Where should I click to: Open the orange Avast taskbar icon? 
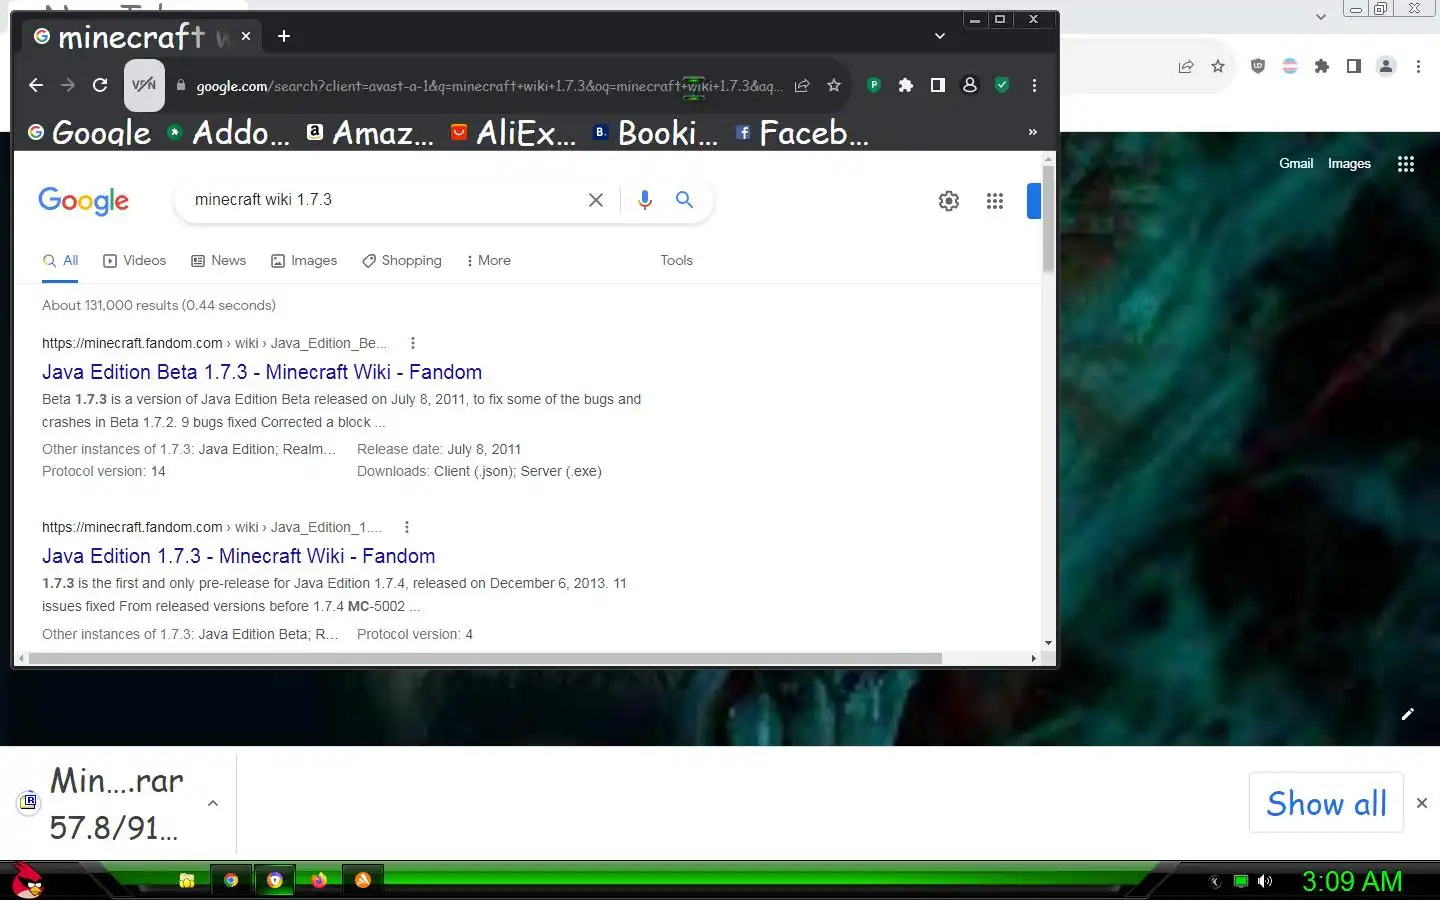(x=363, y=880)
